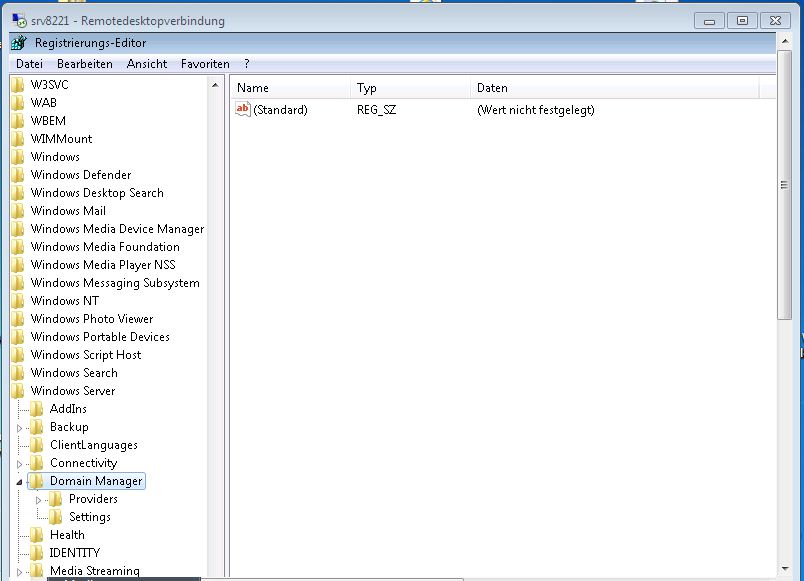Click the IDENTITY folder icon
804x581 pixels.
[x=36, y=553]
